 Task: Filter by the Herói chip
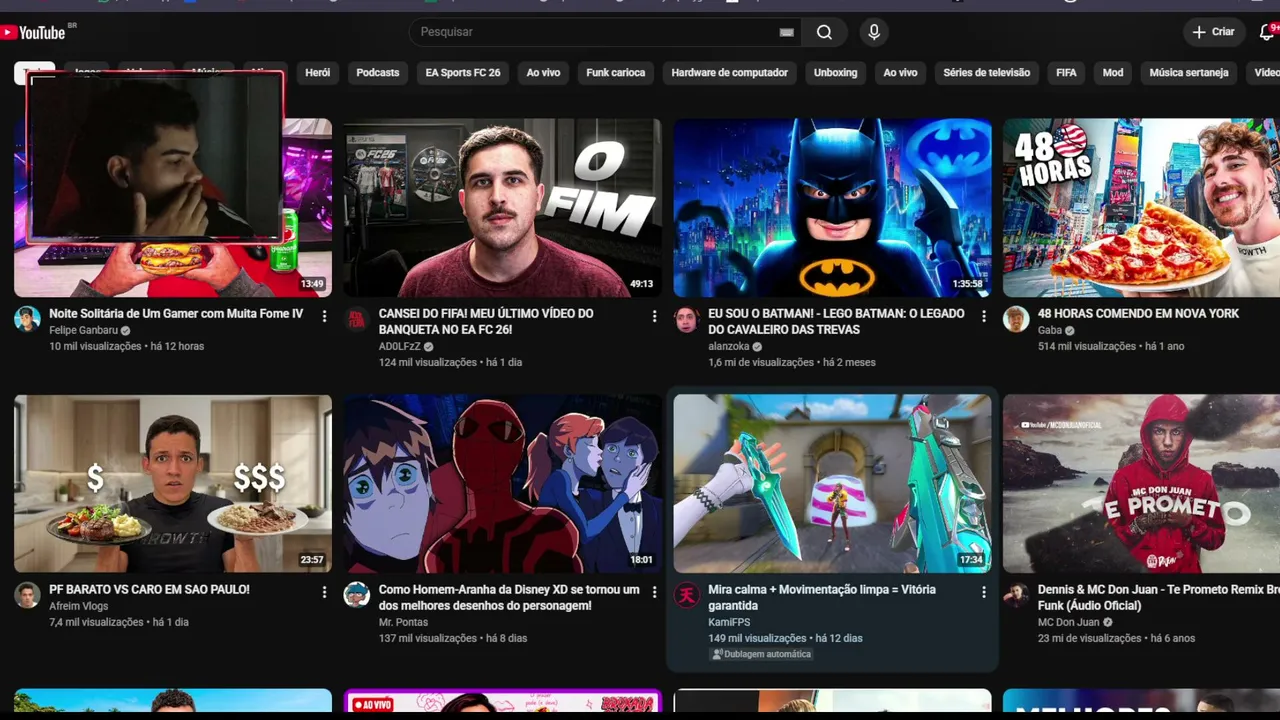pyautogui.click(x=317, y=73)
